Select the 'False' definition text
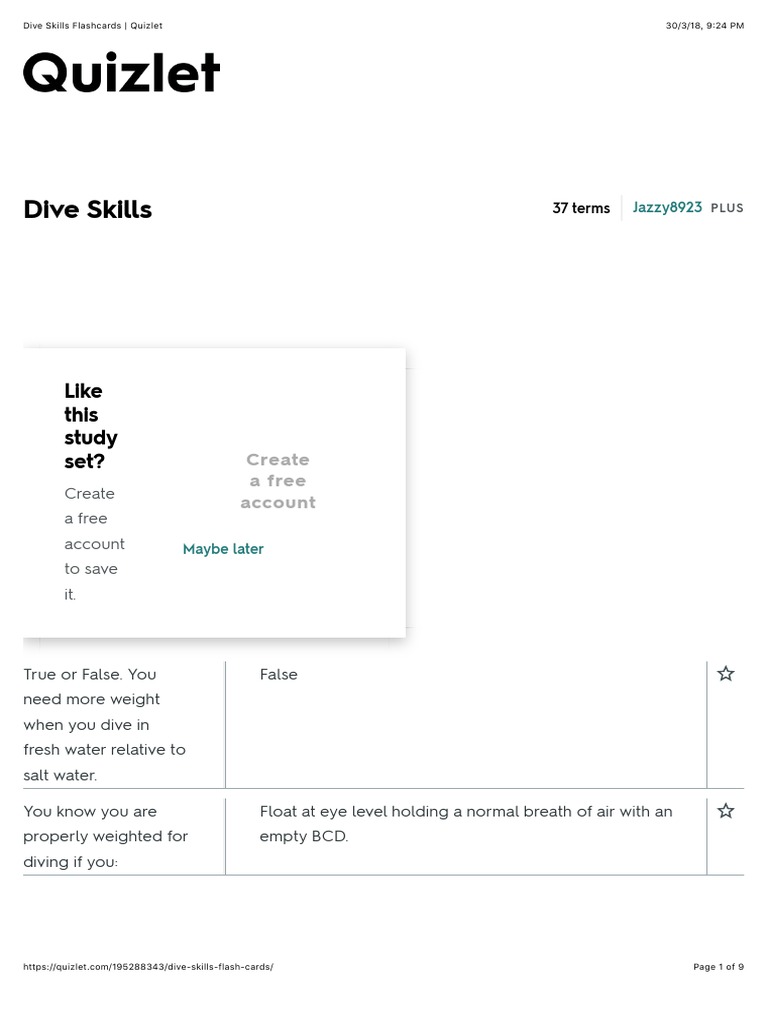 click(x=279, y=674)
